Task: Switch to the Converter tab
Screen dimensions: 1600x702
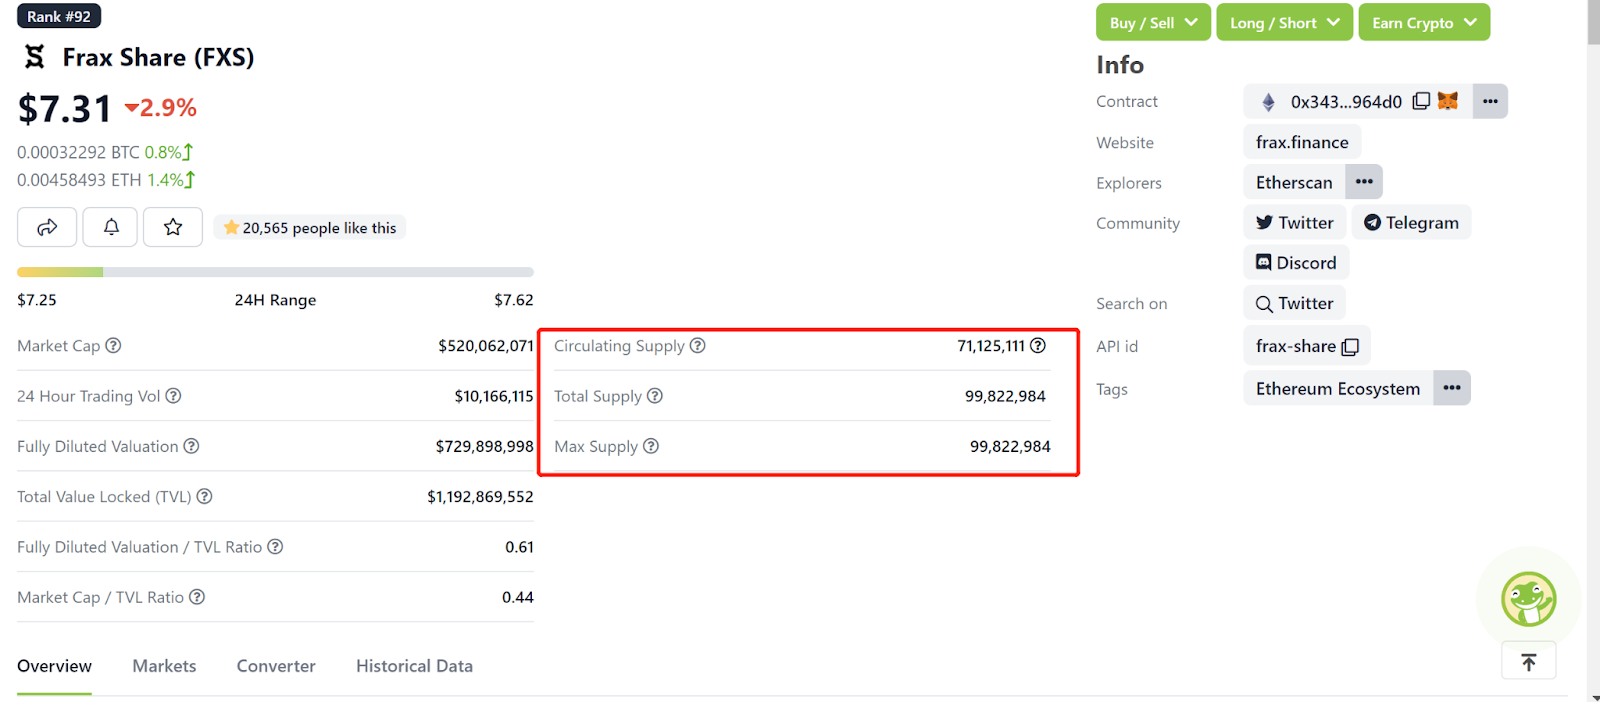Action: [x=276, y=666]
